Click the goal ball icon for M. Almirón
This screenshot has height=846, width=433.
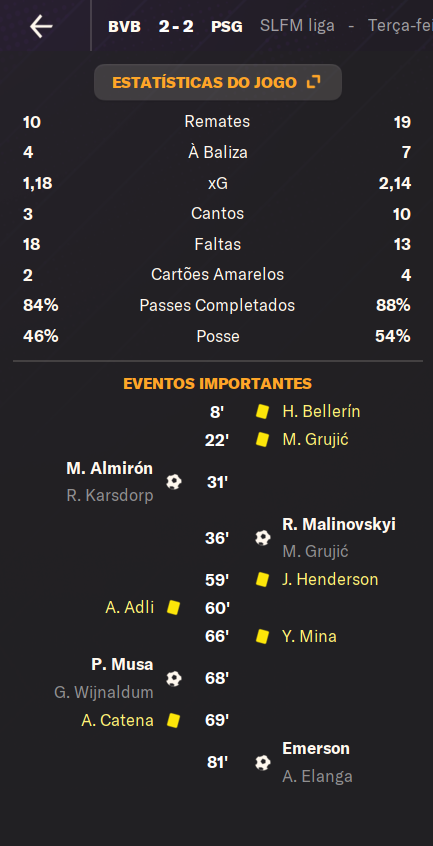(x=174, y=481)
